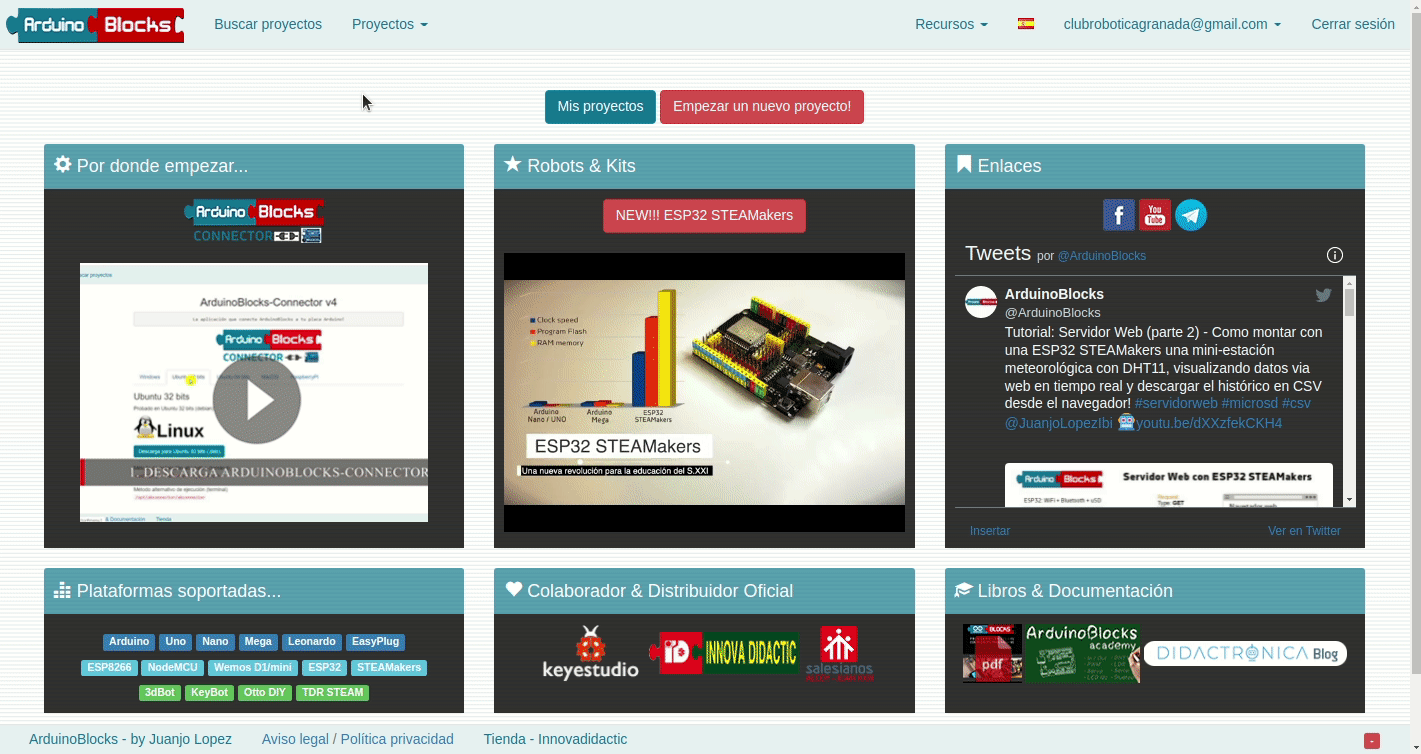Open the Telegram channel icon
Screen dimensions: 1421x754
tap(1191, 215)
